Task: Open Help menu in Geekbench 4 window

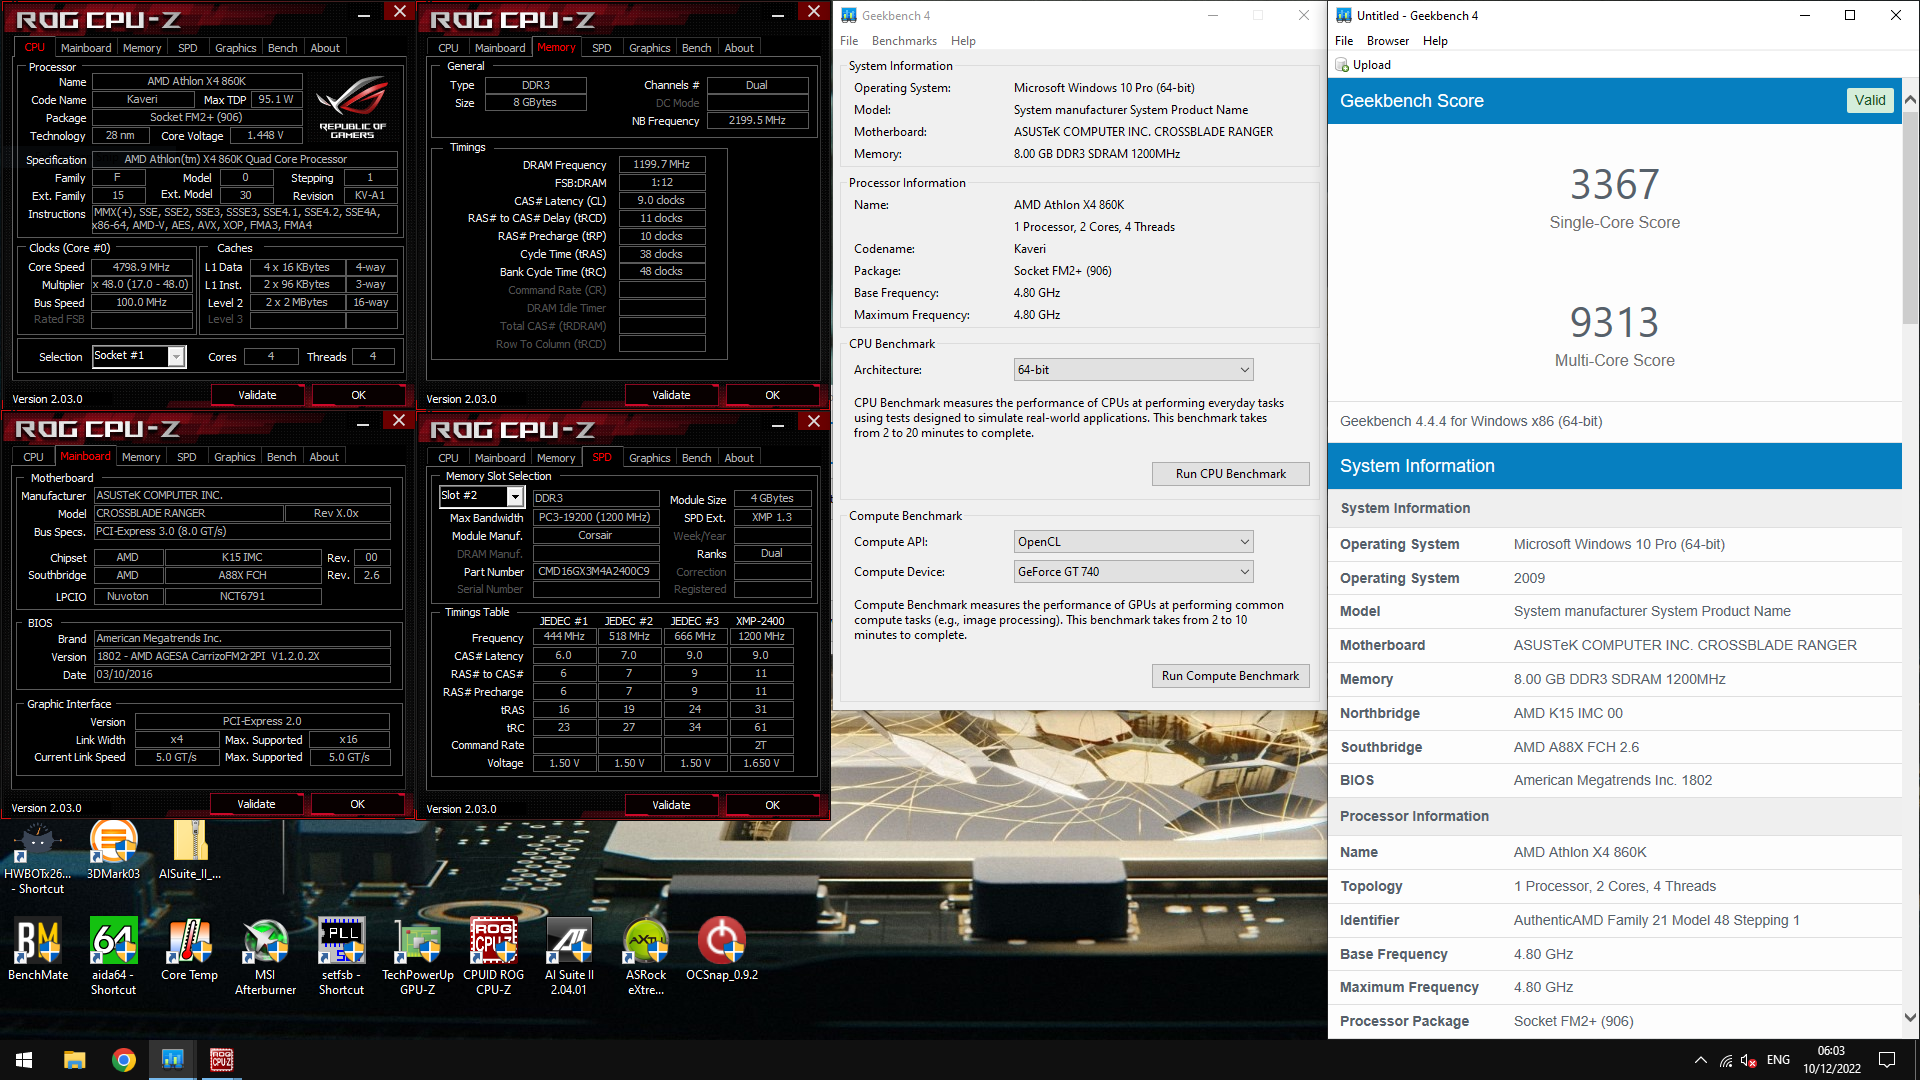Action: [963, 41]
